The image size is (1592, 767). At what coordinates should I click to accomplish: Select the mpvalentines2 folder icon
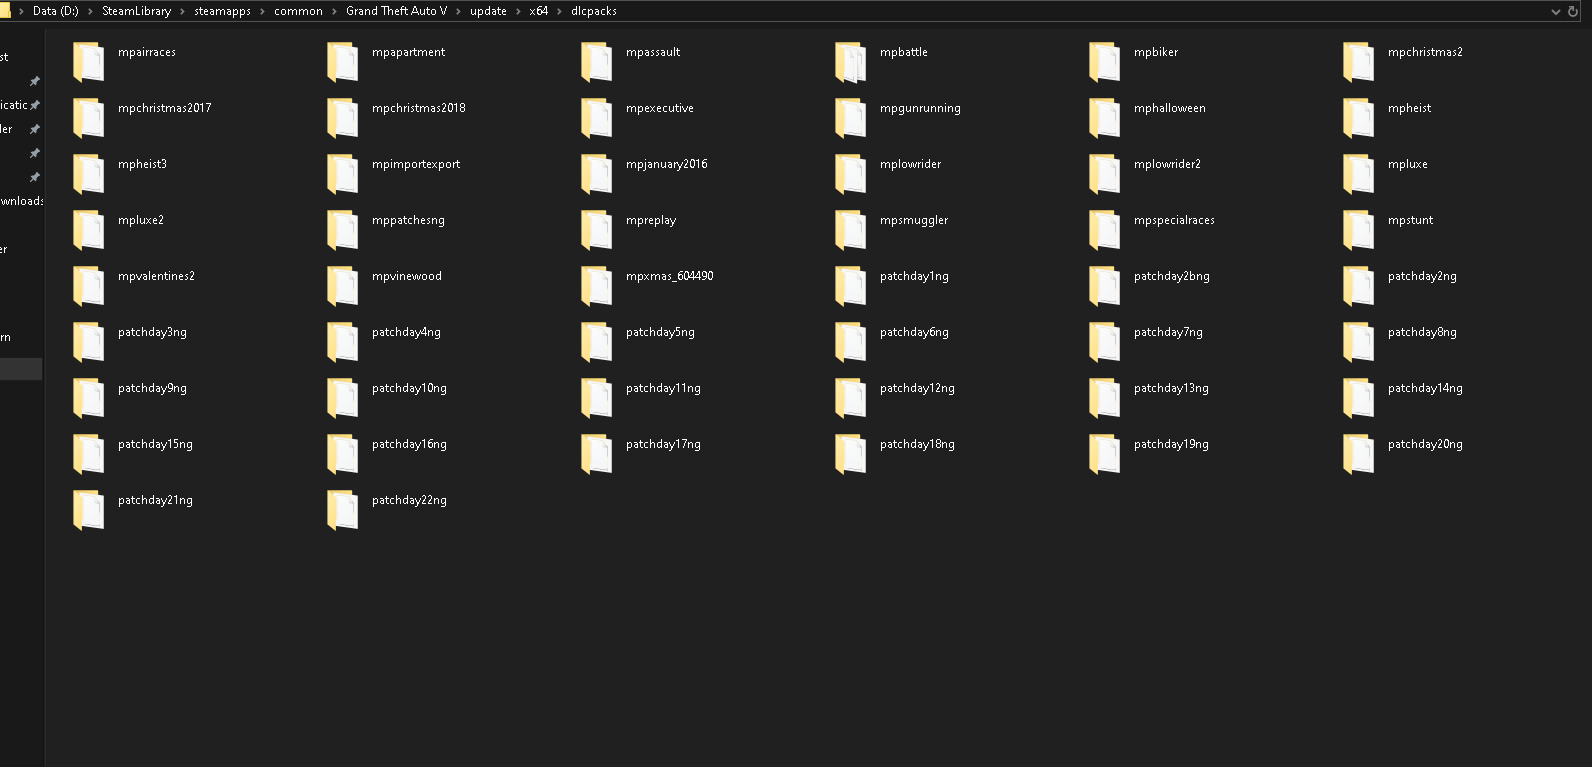(88, 285)
